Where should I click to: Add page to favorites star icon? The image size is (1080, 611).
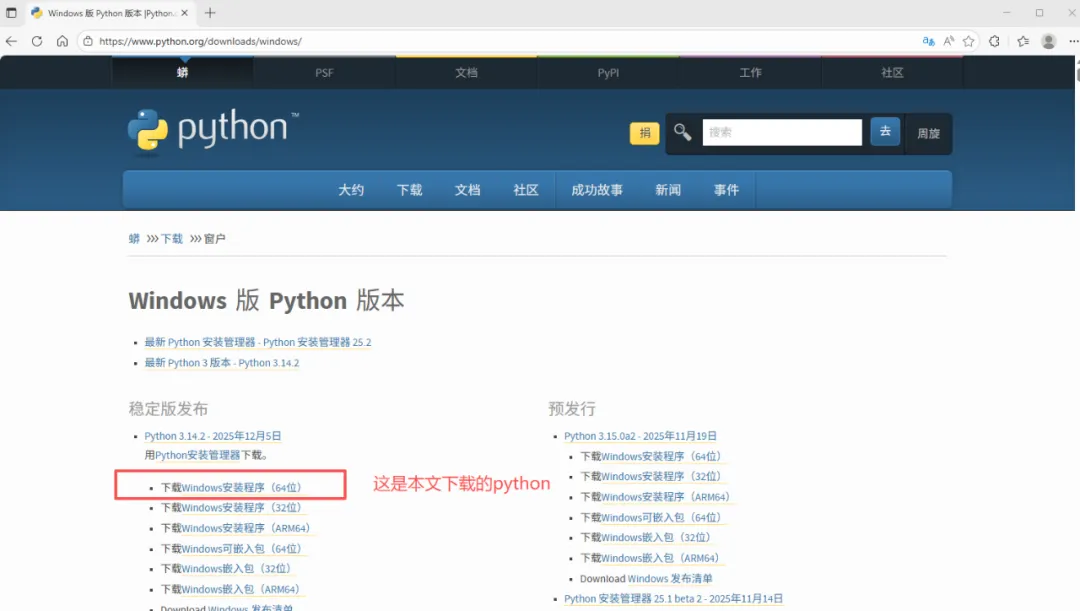point(968,41)
